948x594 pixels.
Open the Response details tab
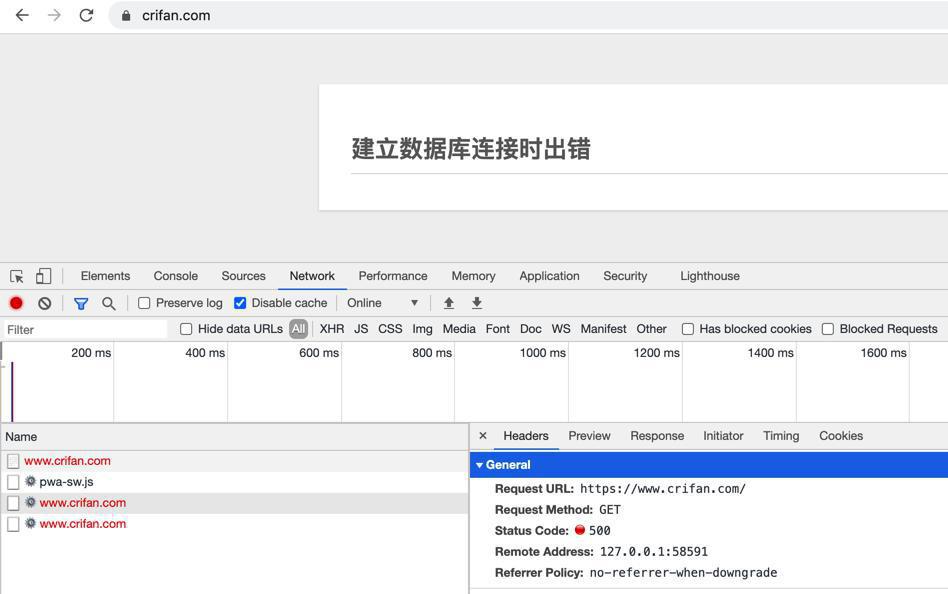coord(657,436)
